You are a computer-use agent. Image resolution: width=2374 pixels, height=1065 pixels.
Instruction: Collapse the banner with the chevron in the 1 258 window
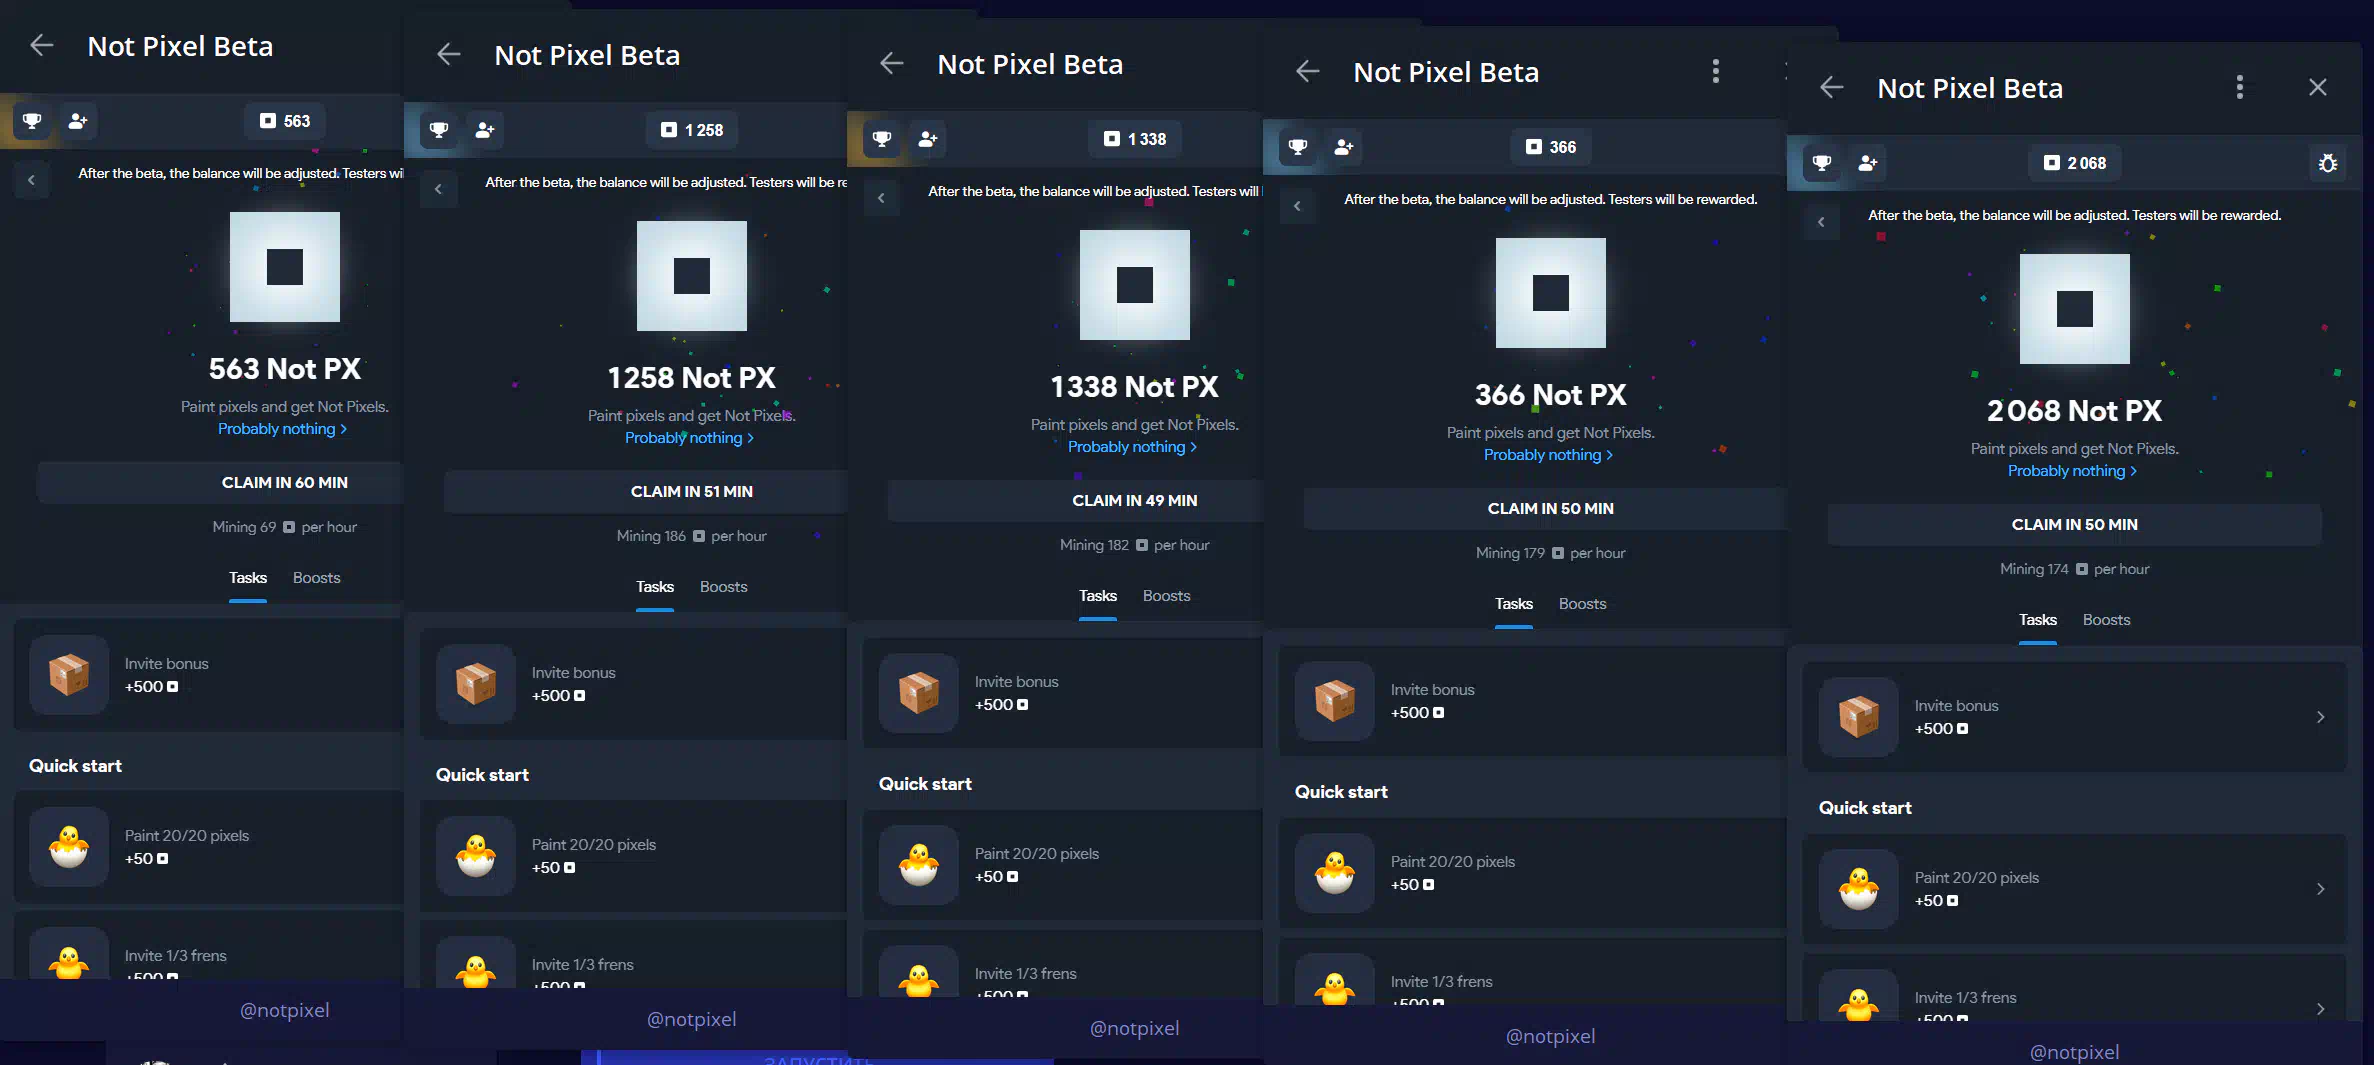(438, 189)
